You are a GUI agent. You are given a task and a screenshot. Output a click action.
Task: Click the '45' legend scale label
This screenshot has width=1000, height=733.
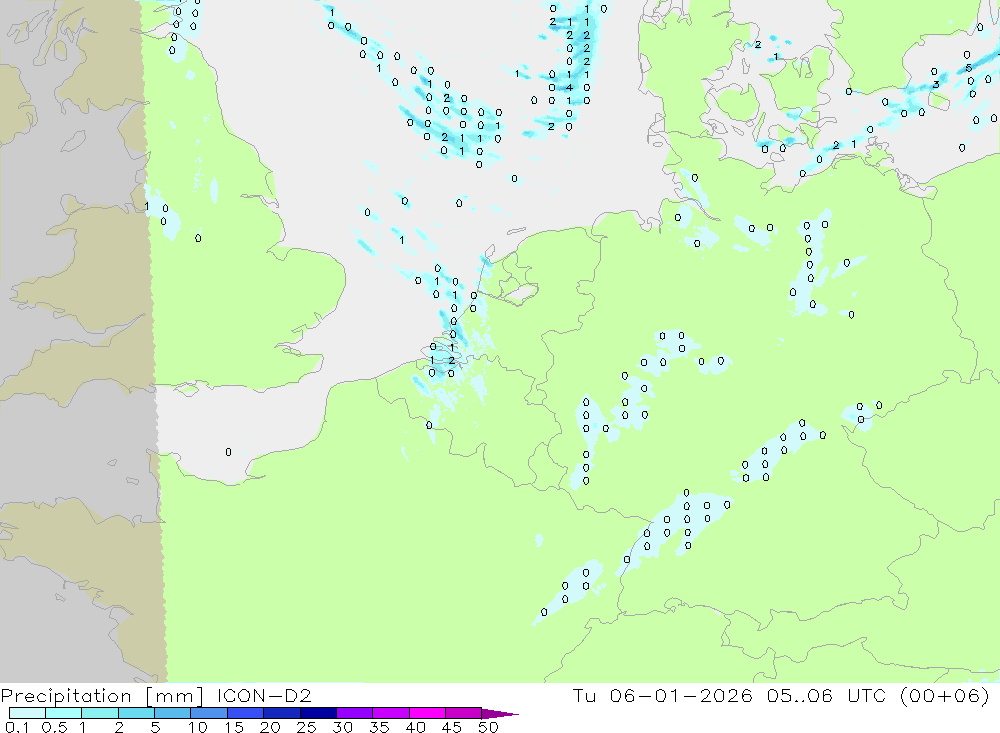tap(452, 727)
